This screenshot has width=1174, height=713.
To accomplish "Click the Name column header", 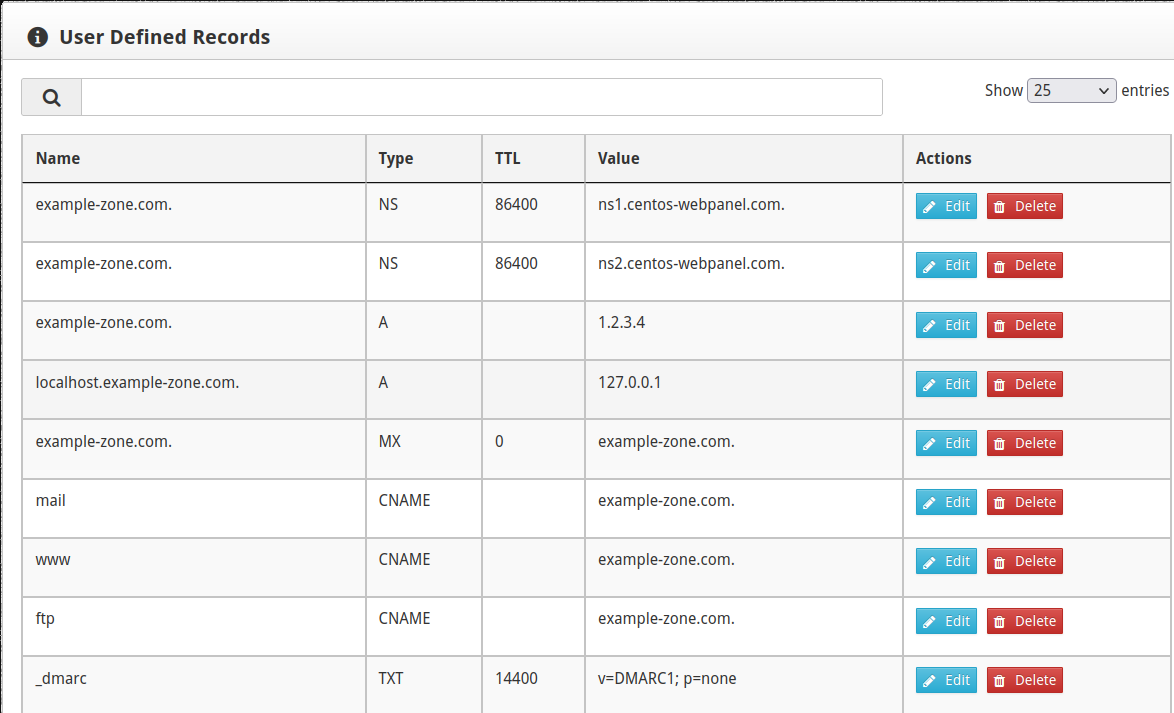I will [x=57, y=158].
